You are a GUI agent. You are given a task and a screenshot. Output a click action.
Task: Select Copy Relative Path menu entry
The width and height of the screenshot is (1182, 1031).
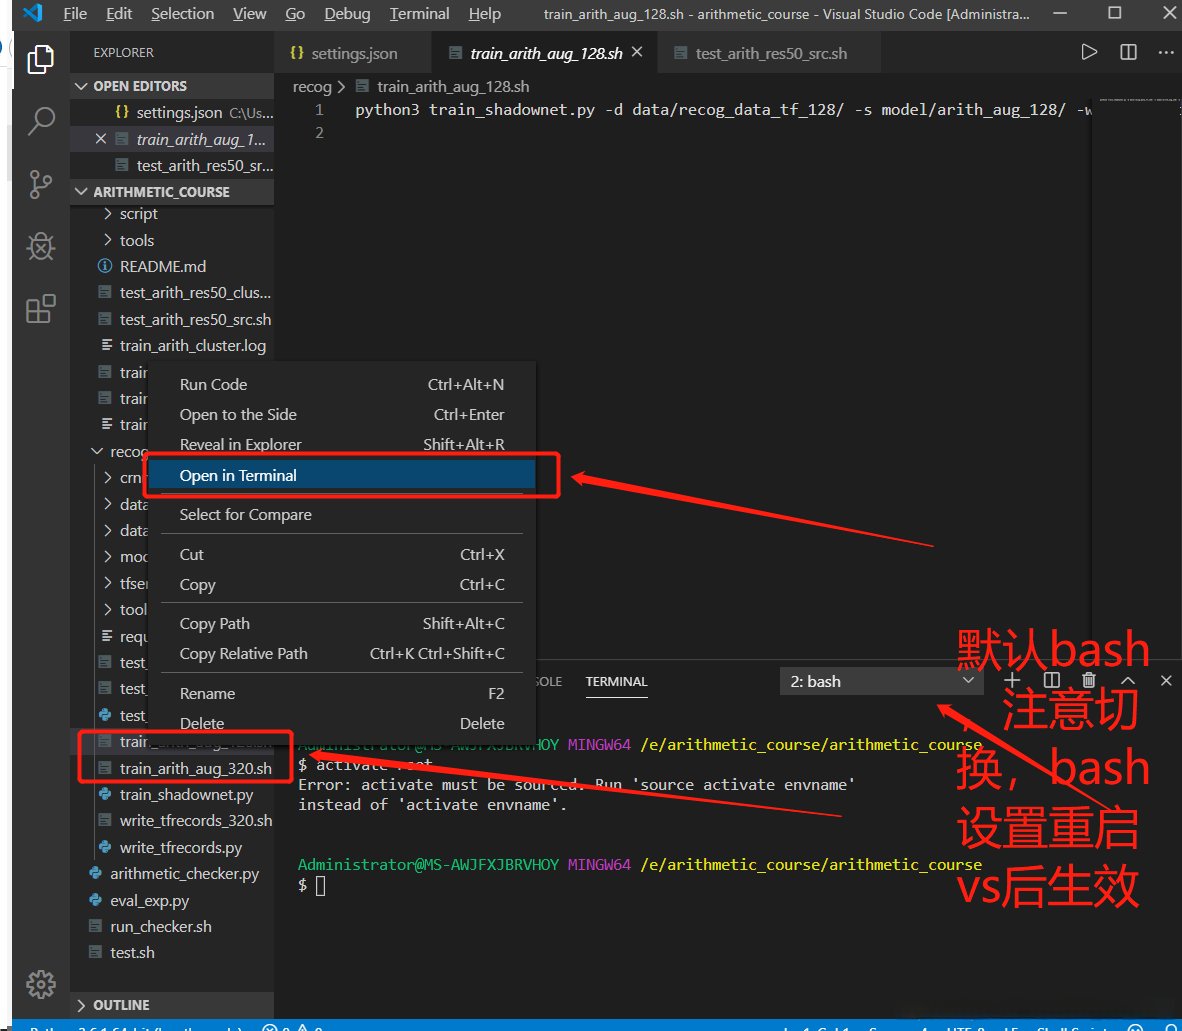coord(243,654)
